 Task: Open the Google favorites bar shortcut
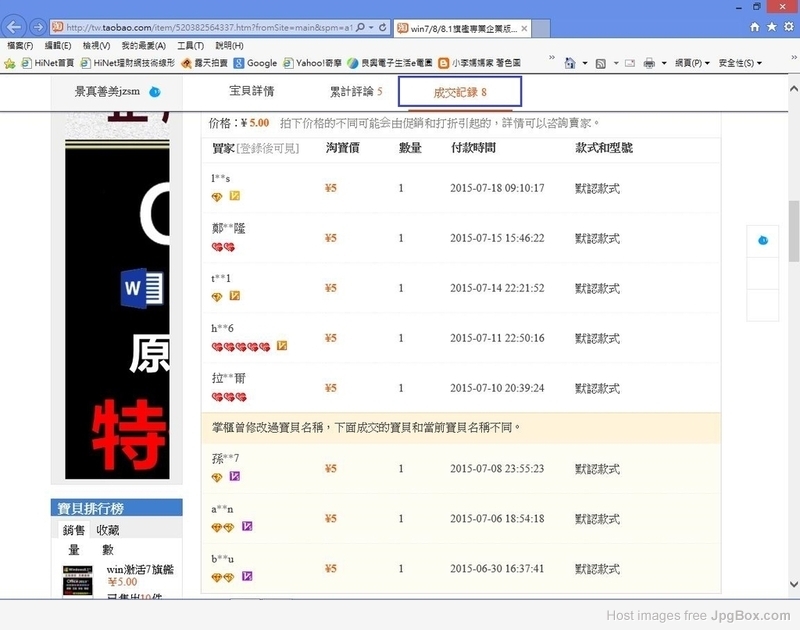click(x=255, y=63)
